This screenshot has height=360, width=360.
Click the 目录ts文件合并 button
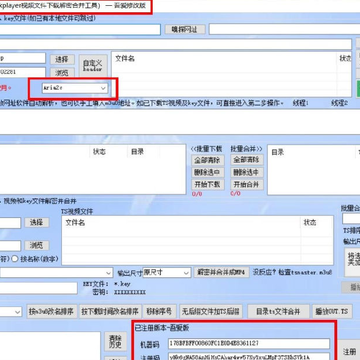click(278, 312)
